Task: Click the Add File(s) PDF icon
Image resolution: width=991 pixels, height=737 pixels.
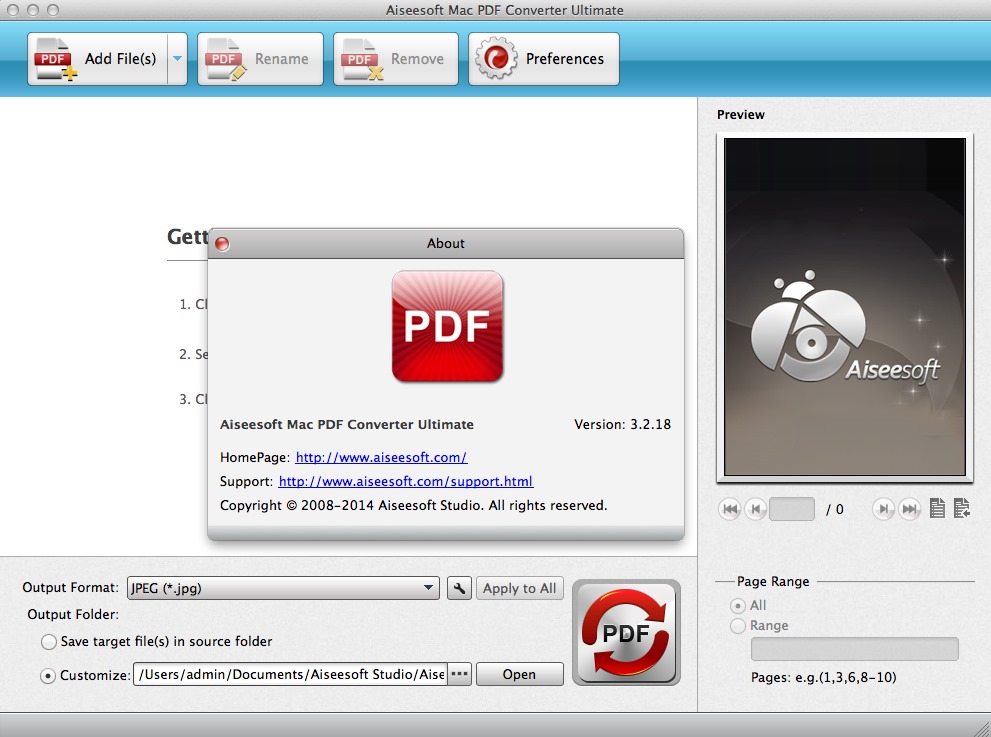Action: tap(56, 59)
